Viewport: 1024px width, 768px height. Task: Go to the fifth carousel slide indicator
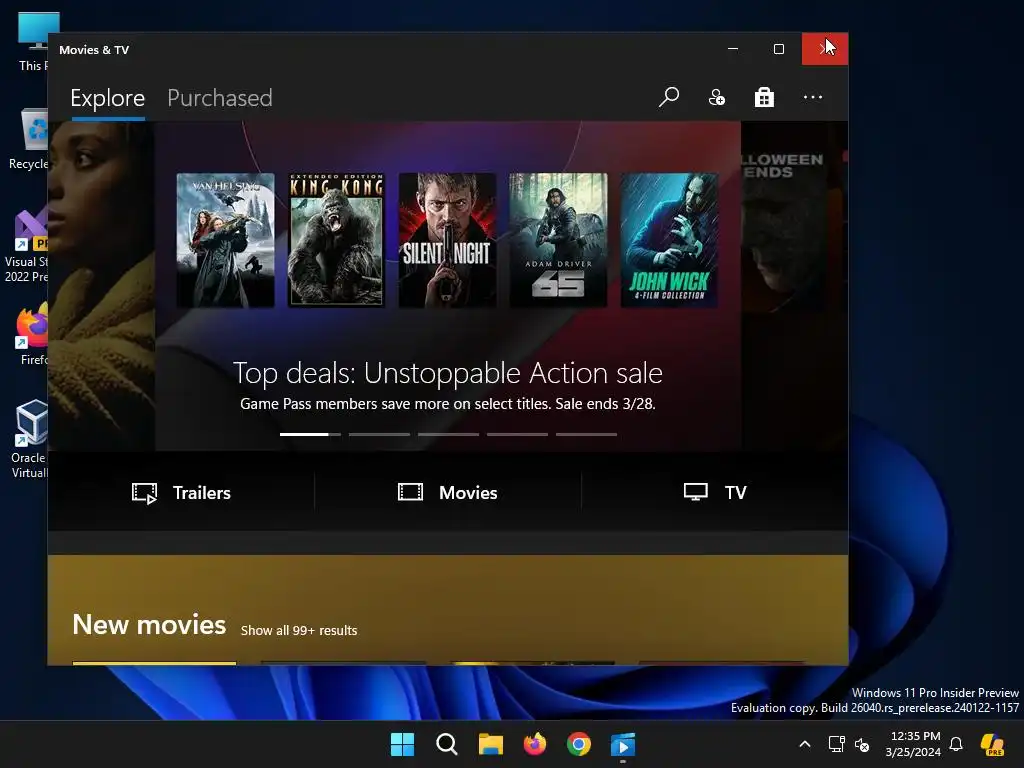586,434
